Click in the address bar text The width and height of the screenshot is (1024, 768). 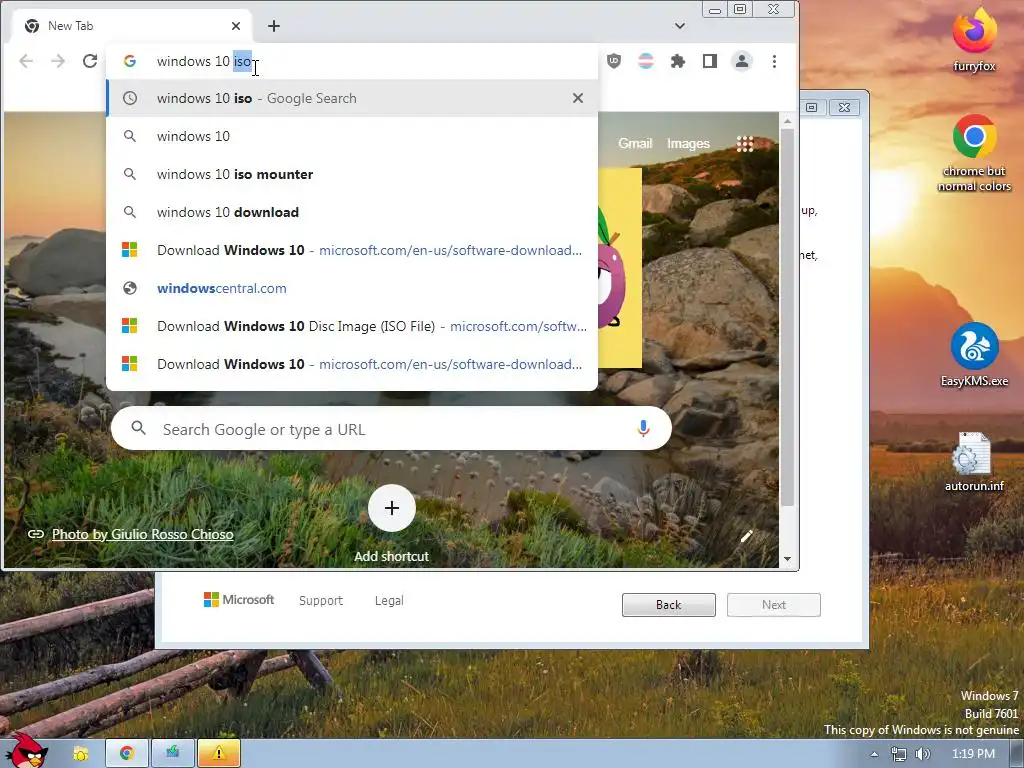click(204, 61)
